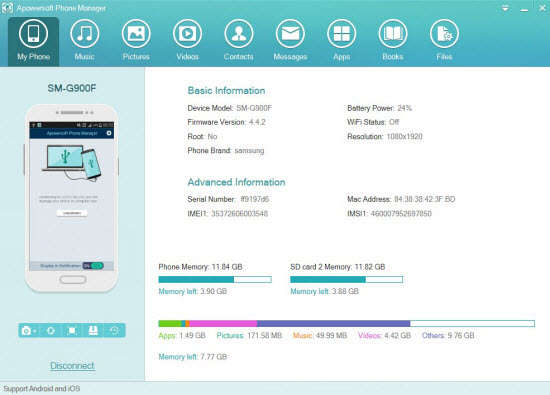Click the Mac Address value

click(424, 199)
